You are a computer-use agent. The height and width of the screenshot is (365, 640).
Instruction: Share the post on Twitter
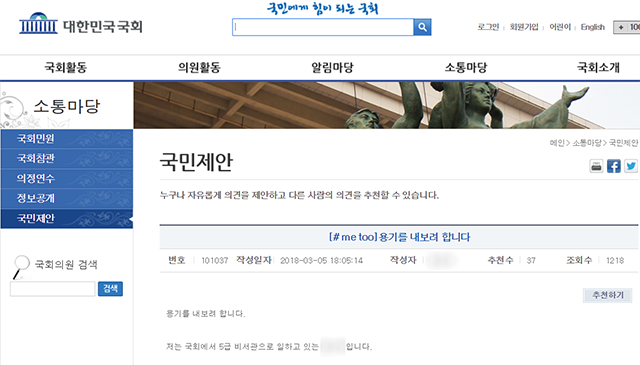point(631,166)
